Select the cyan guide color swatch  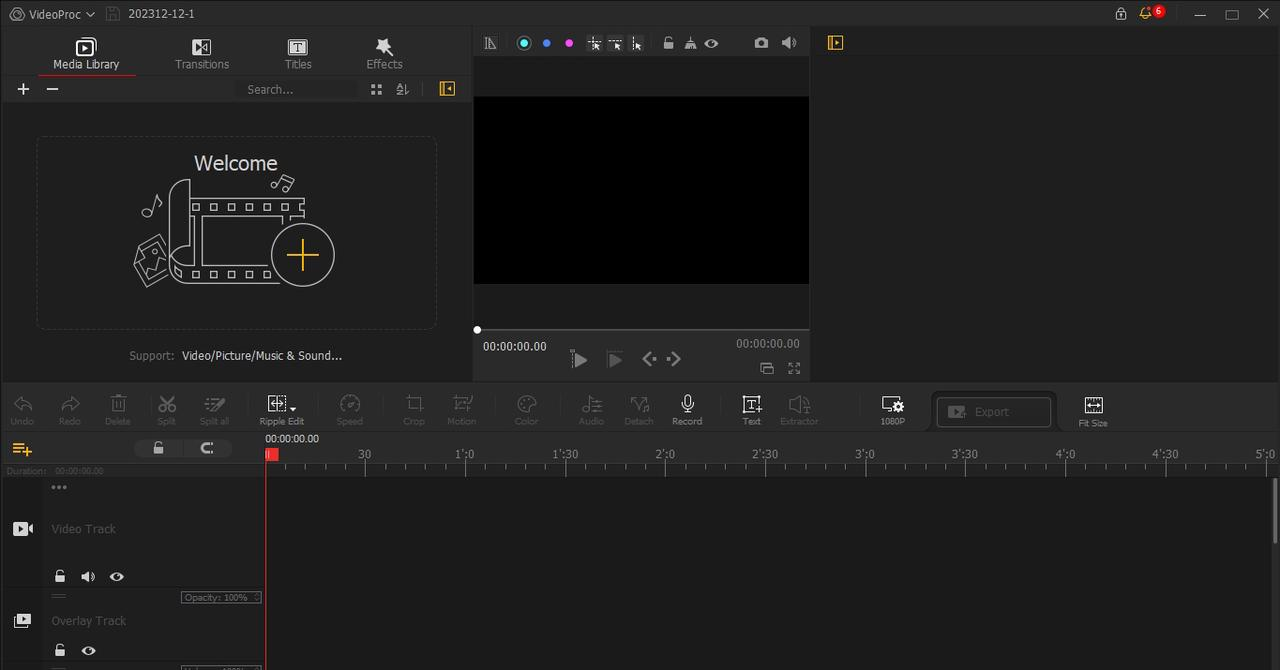click(524, 43)
